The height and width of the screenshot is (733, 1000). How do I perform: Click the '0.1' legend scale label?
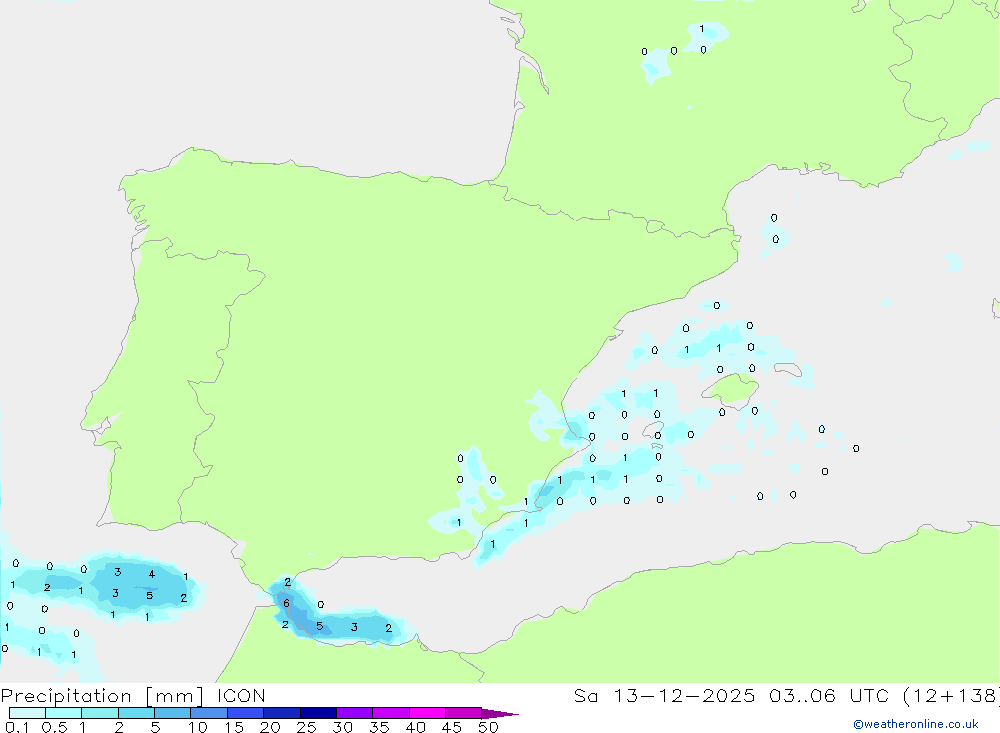(x=17, y=727)
